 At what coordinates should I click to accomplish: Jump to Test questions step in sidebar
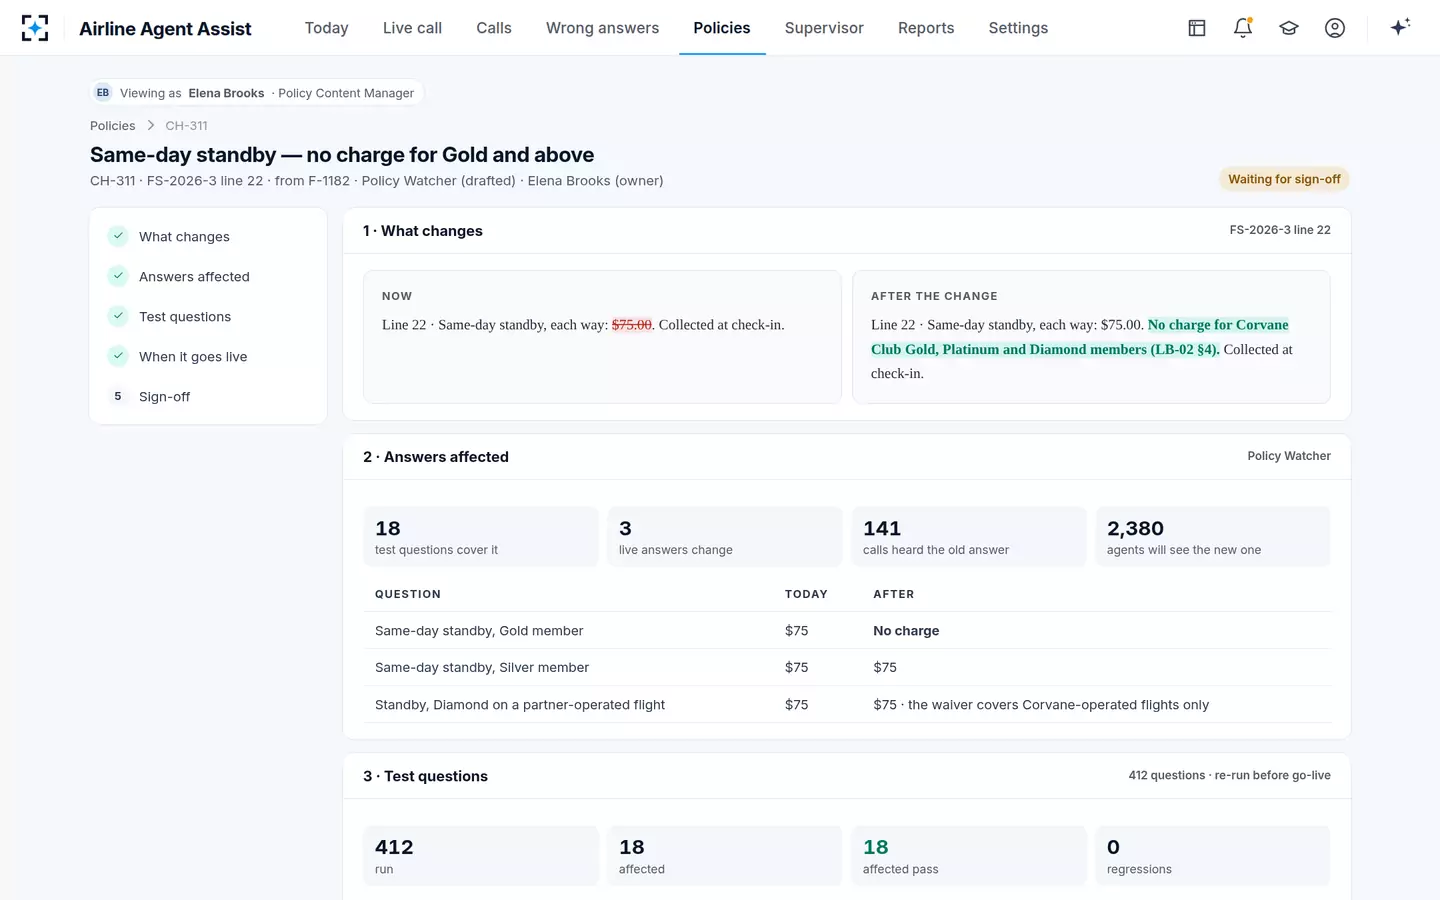[208, 317]
